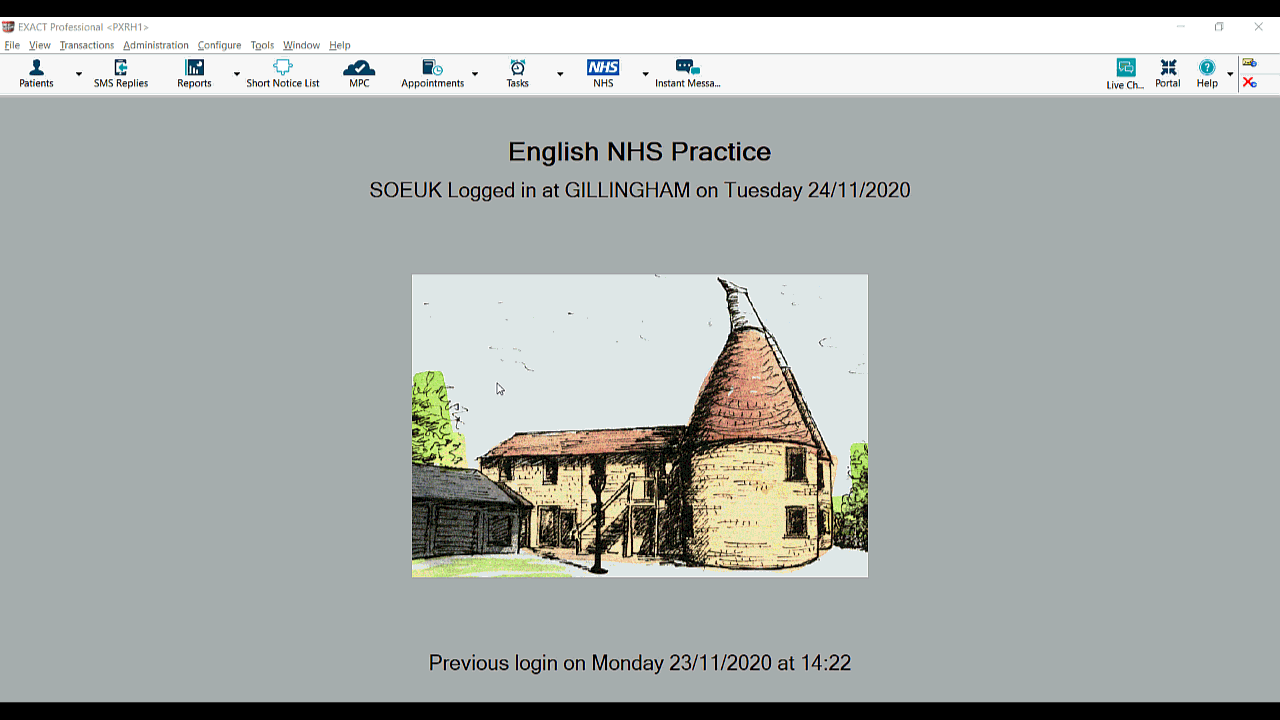Click the 'English NHS Practice' heading
Viewport: 1280px width, 720px height.
click(640, 152)
